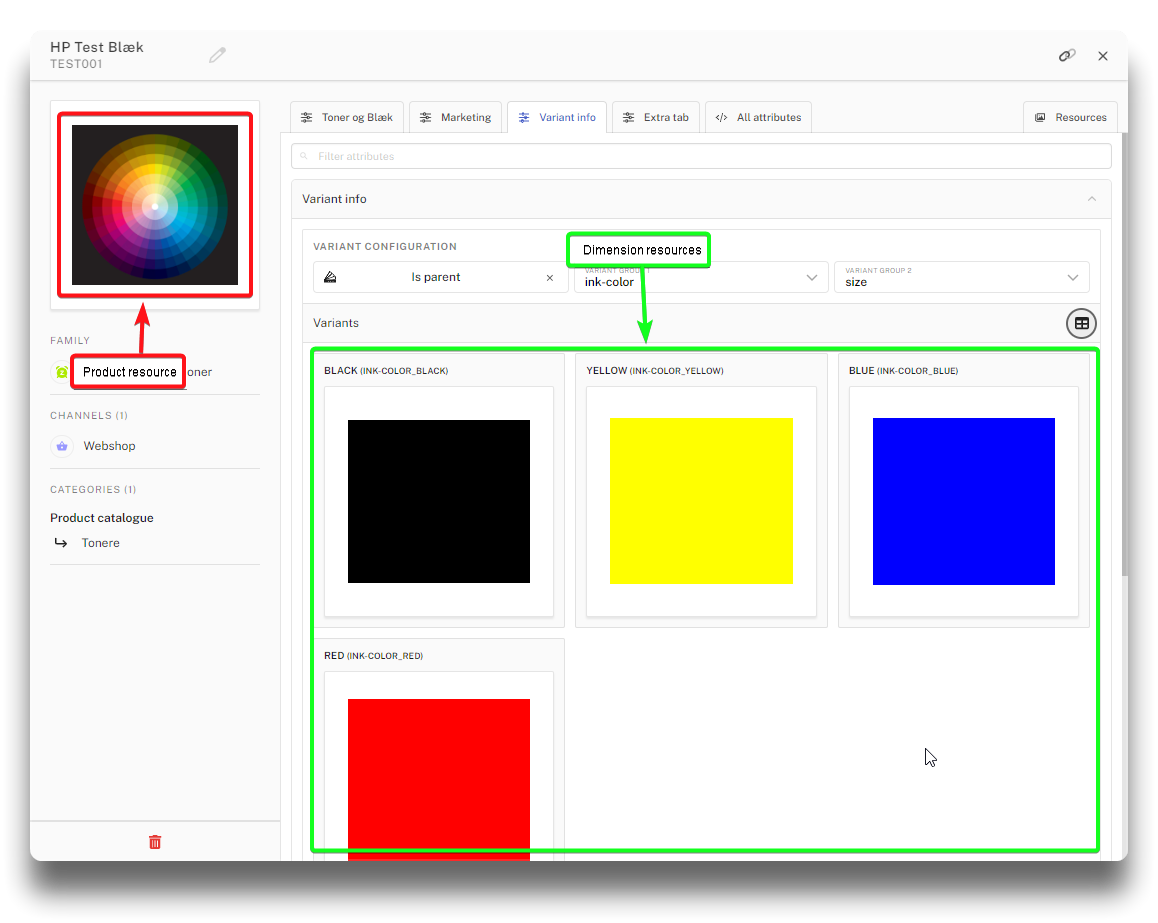Click the Webshop channel basket icon

62,446
